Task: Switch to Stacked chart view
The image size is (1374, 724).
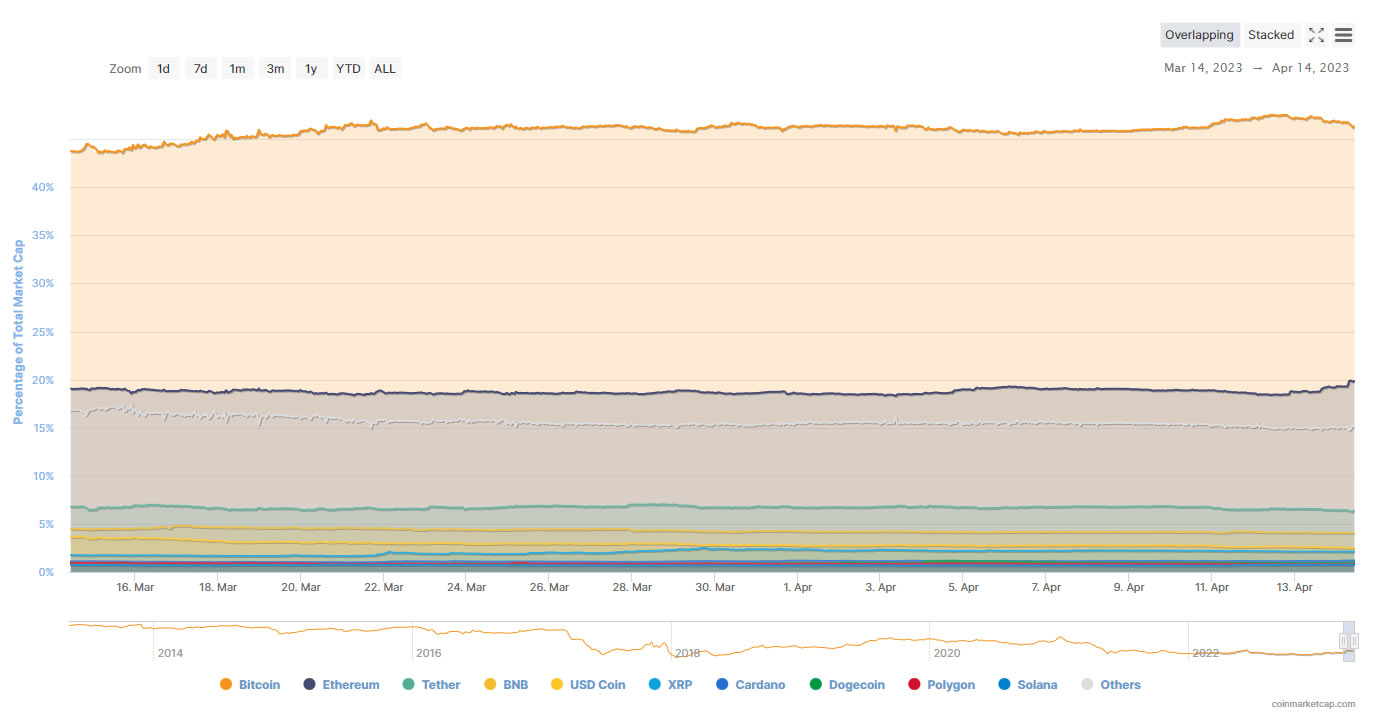Action: (1271, 35)
